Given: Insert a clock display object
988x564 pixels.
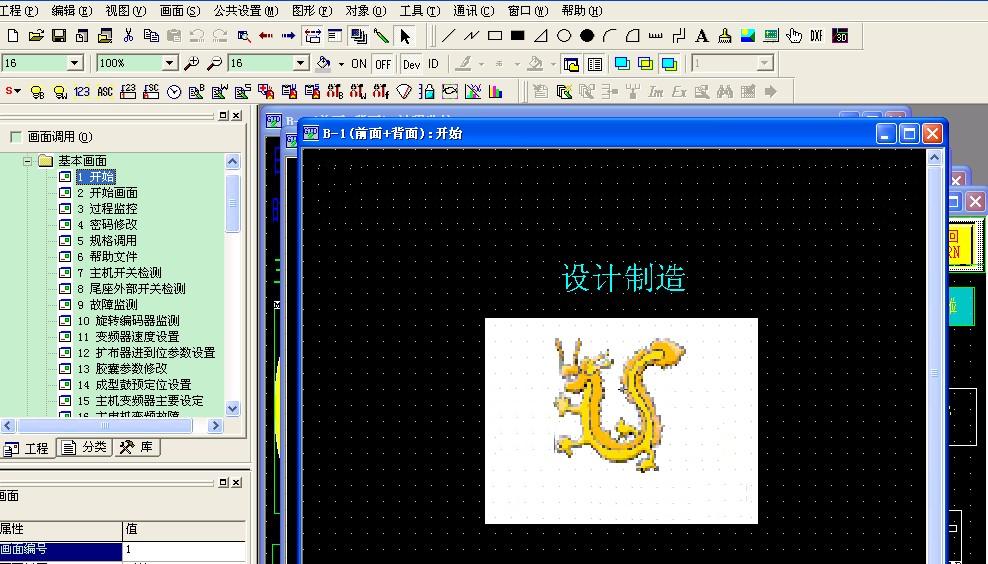Looking at the screenshot, I should (174, 92).
